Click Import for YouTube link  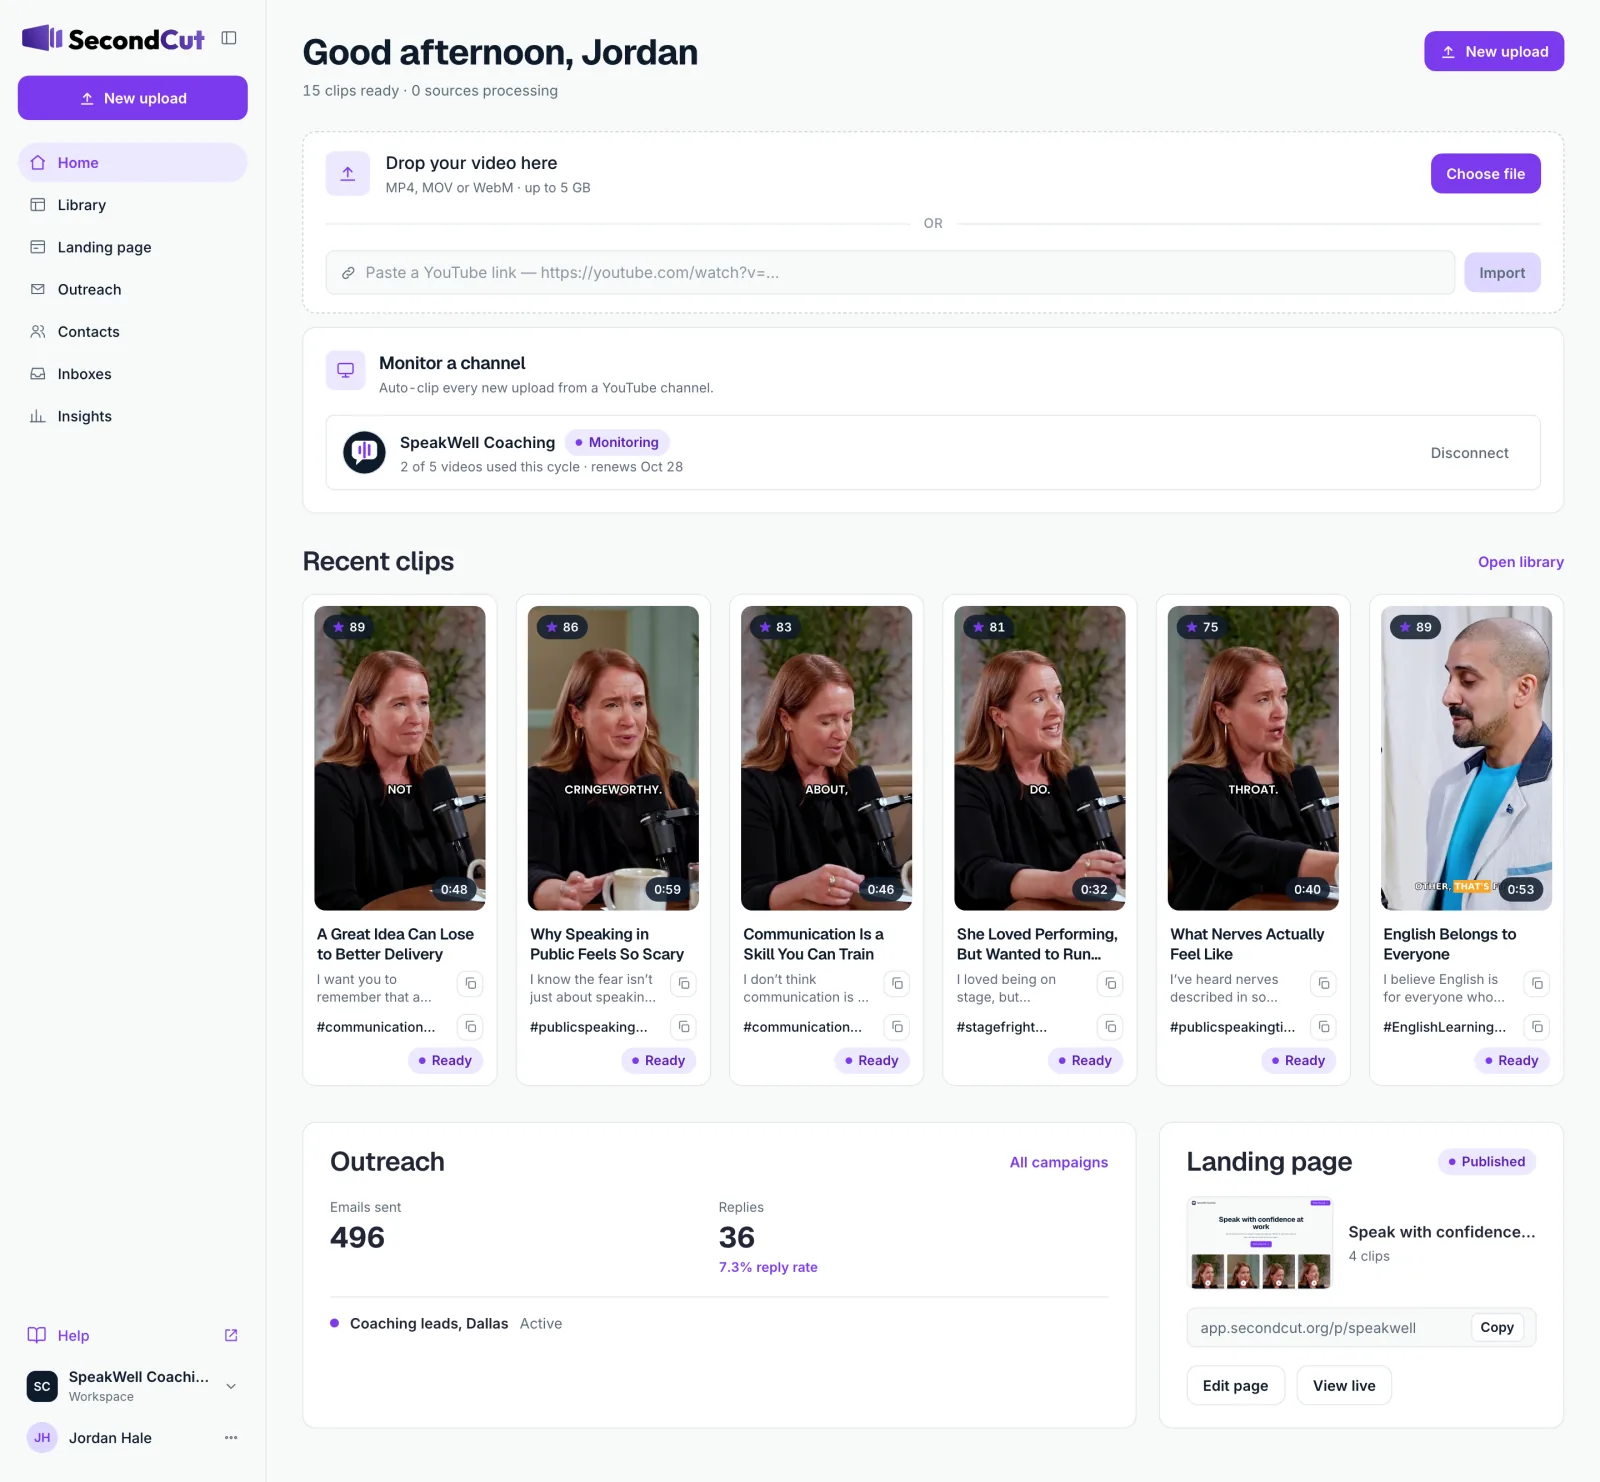tap(1502, 273)
